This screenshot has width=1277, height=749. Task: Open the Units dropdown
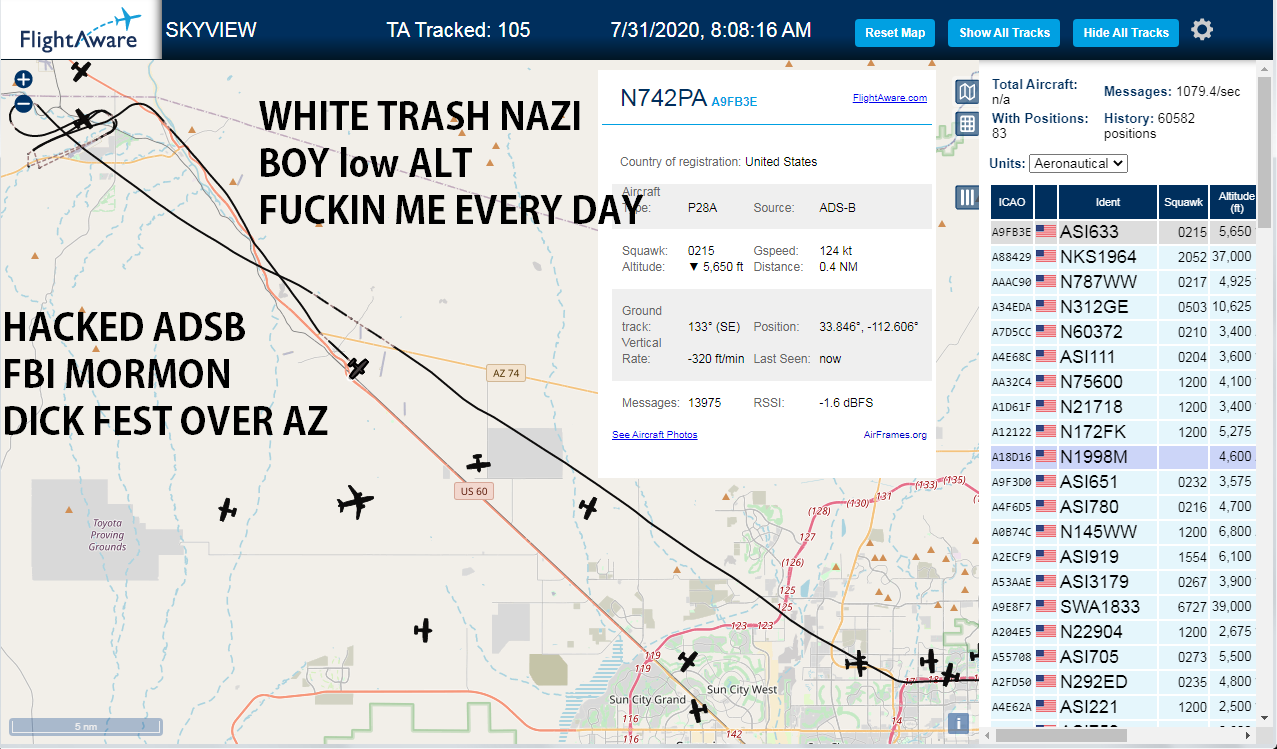click(1078, 163)
